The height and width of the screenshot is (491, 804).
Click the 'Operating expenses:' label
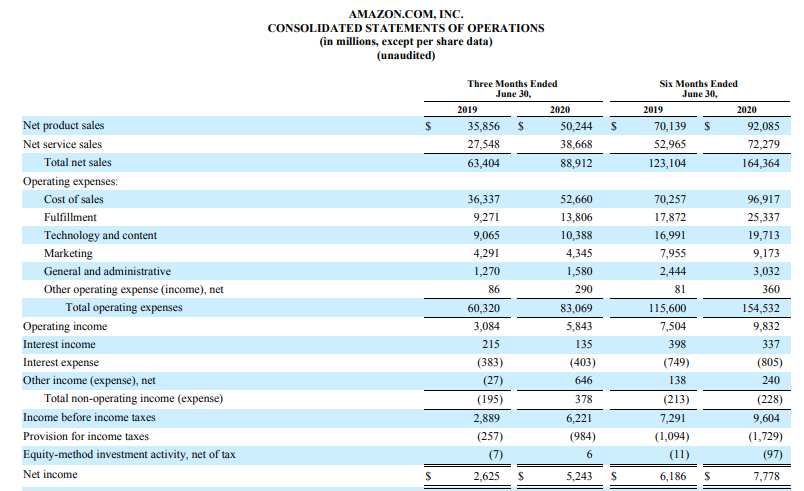click(70, 181)
